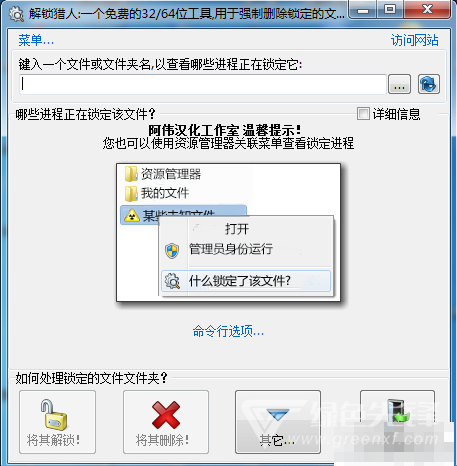
Task: Open the 其它... dropdown button
Action: tap(278, 422)
